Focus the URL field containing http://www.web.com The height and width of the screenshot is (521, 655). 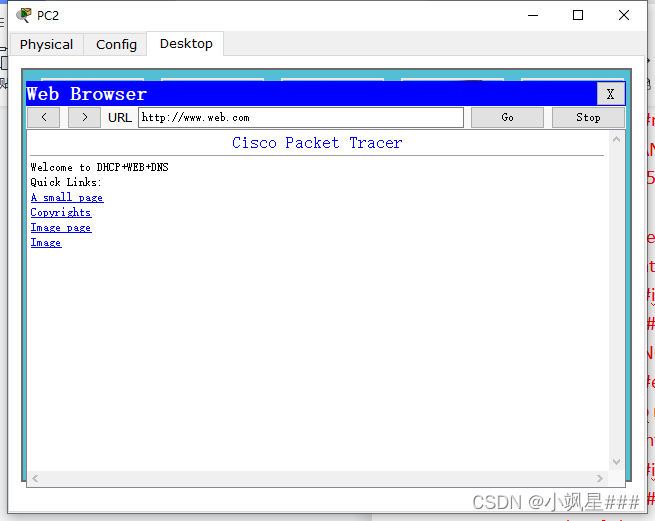coord(301,117)
